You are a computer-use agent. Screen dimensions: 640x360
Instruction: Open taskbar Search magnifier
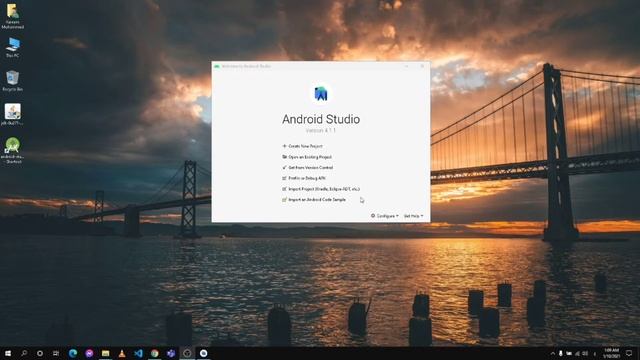click(x=24, y=353)
